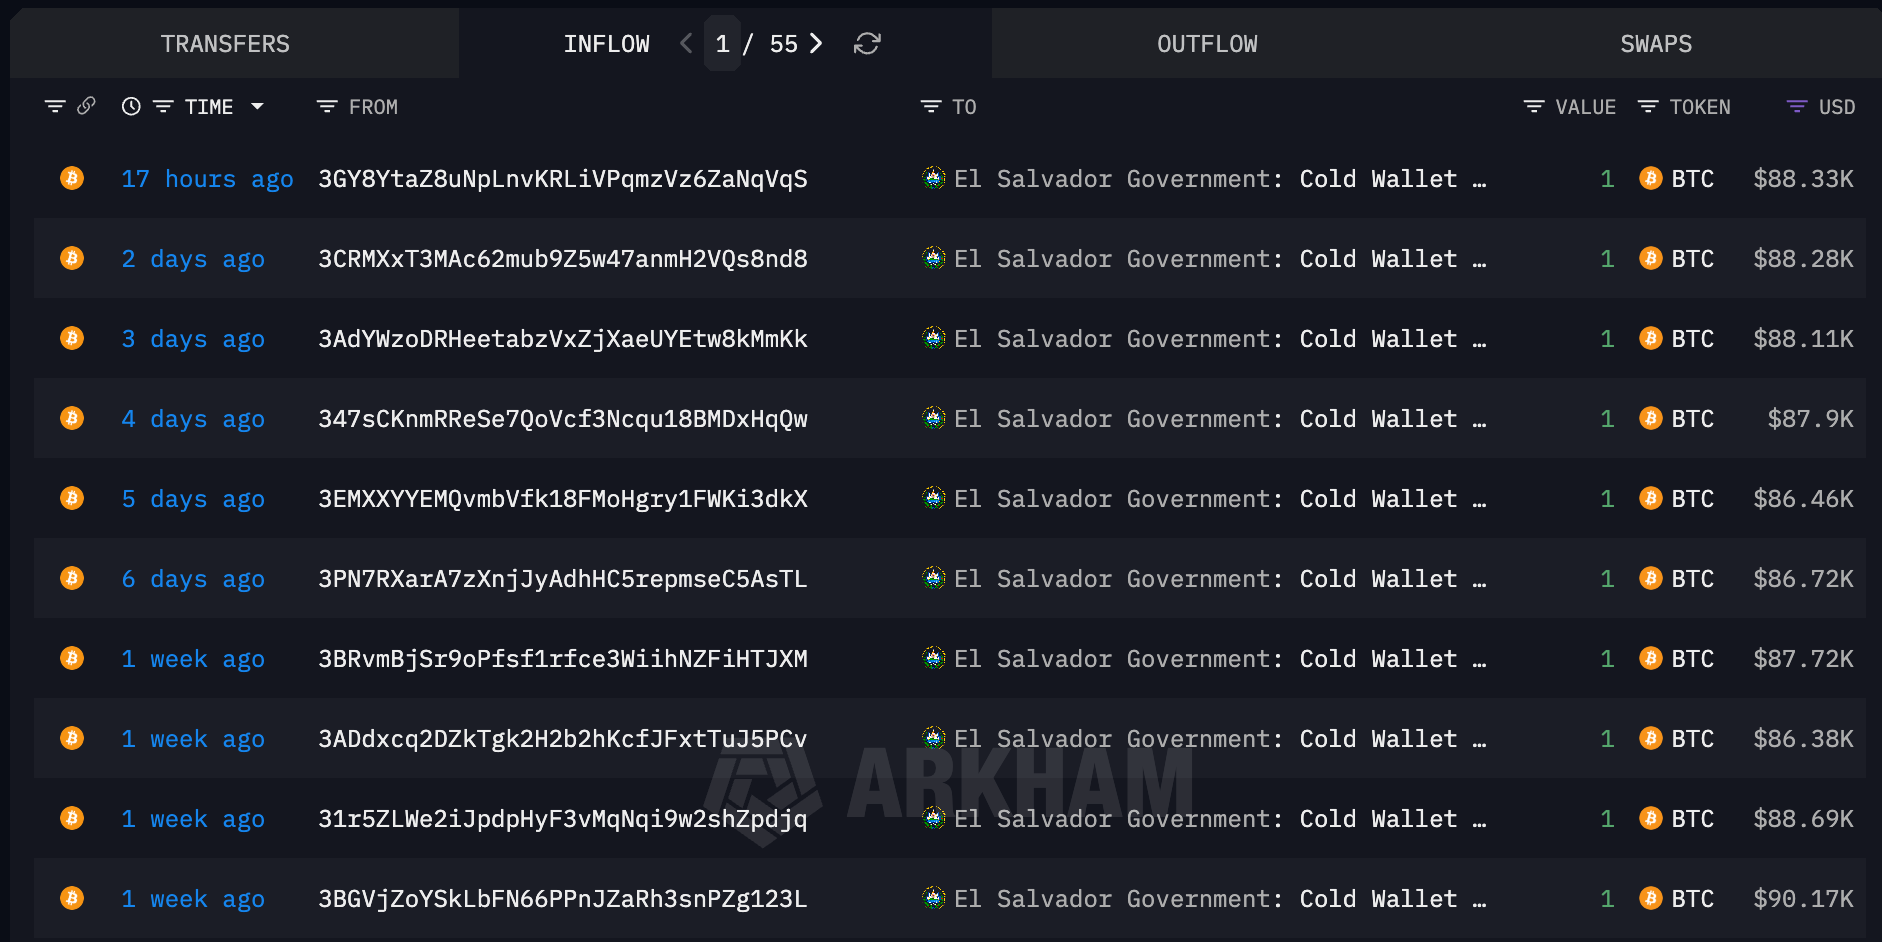
Task: Open El Salvador Cold Wallet in $88.11K row
Action: pos(1220,339)
